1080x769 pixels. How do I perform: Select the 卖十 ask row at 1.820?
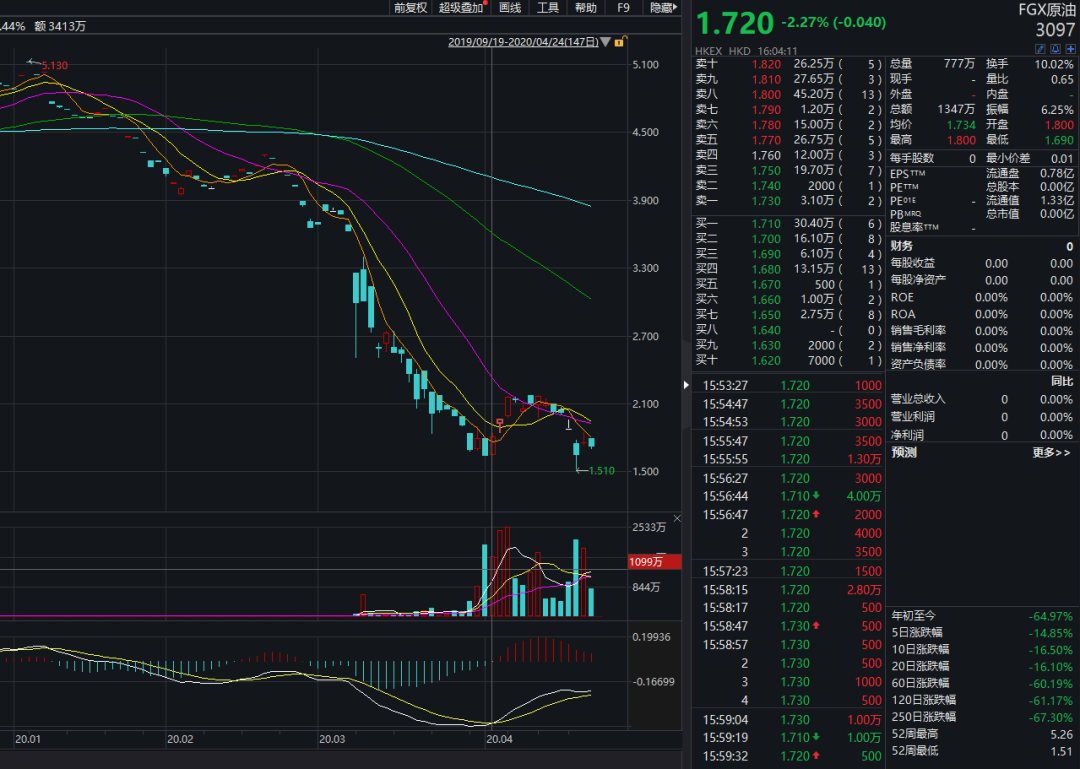788,64
